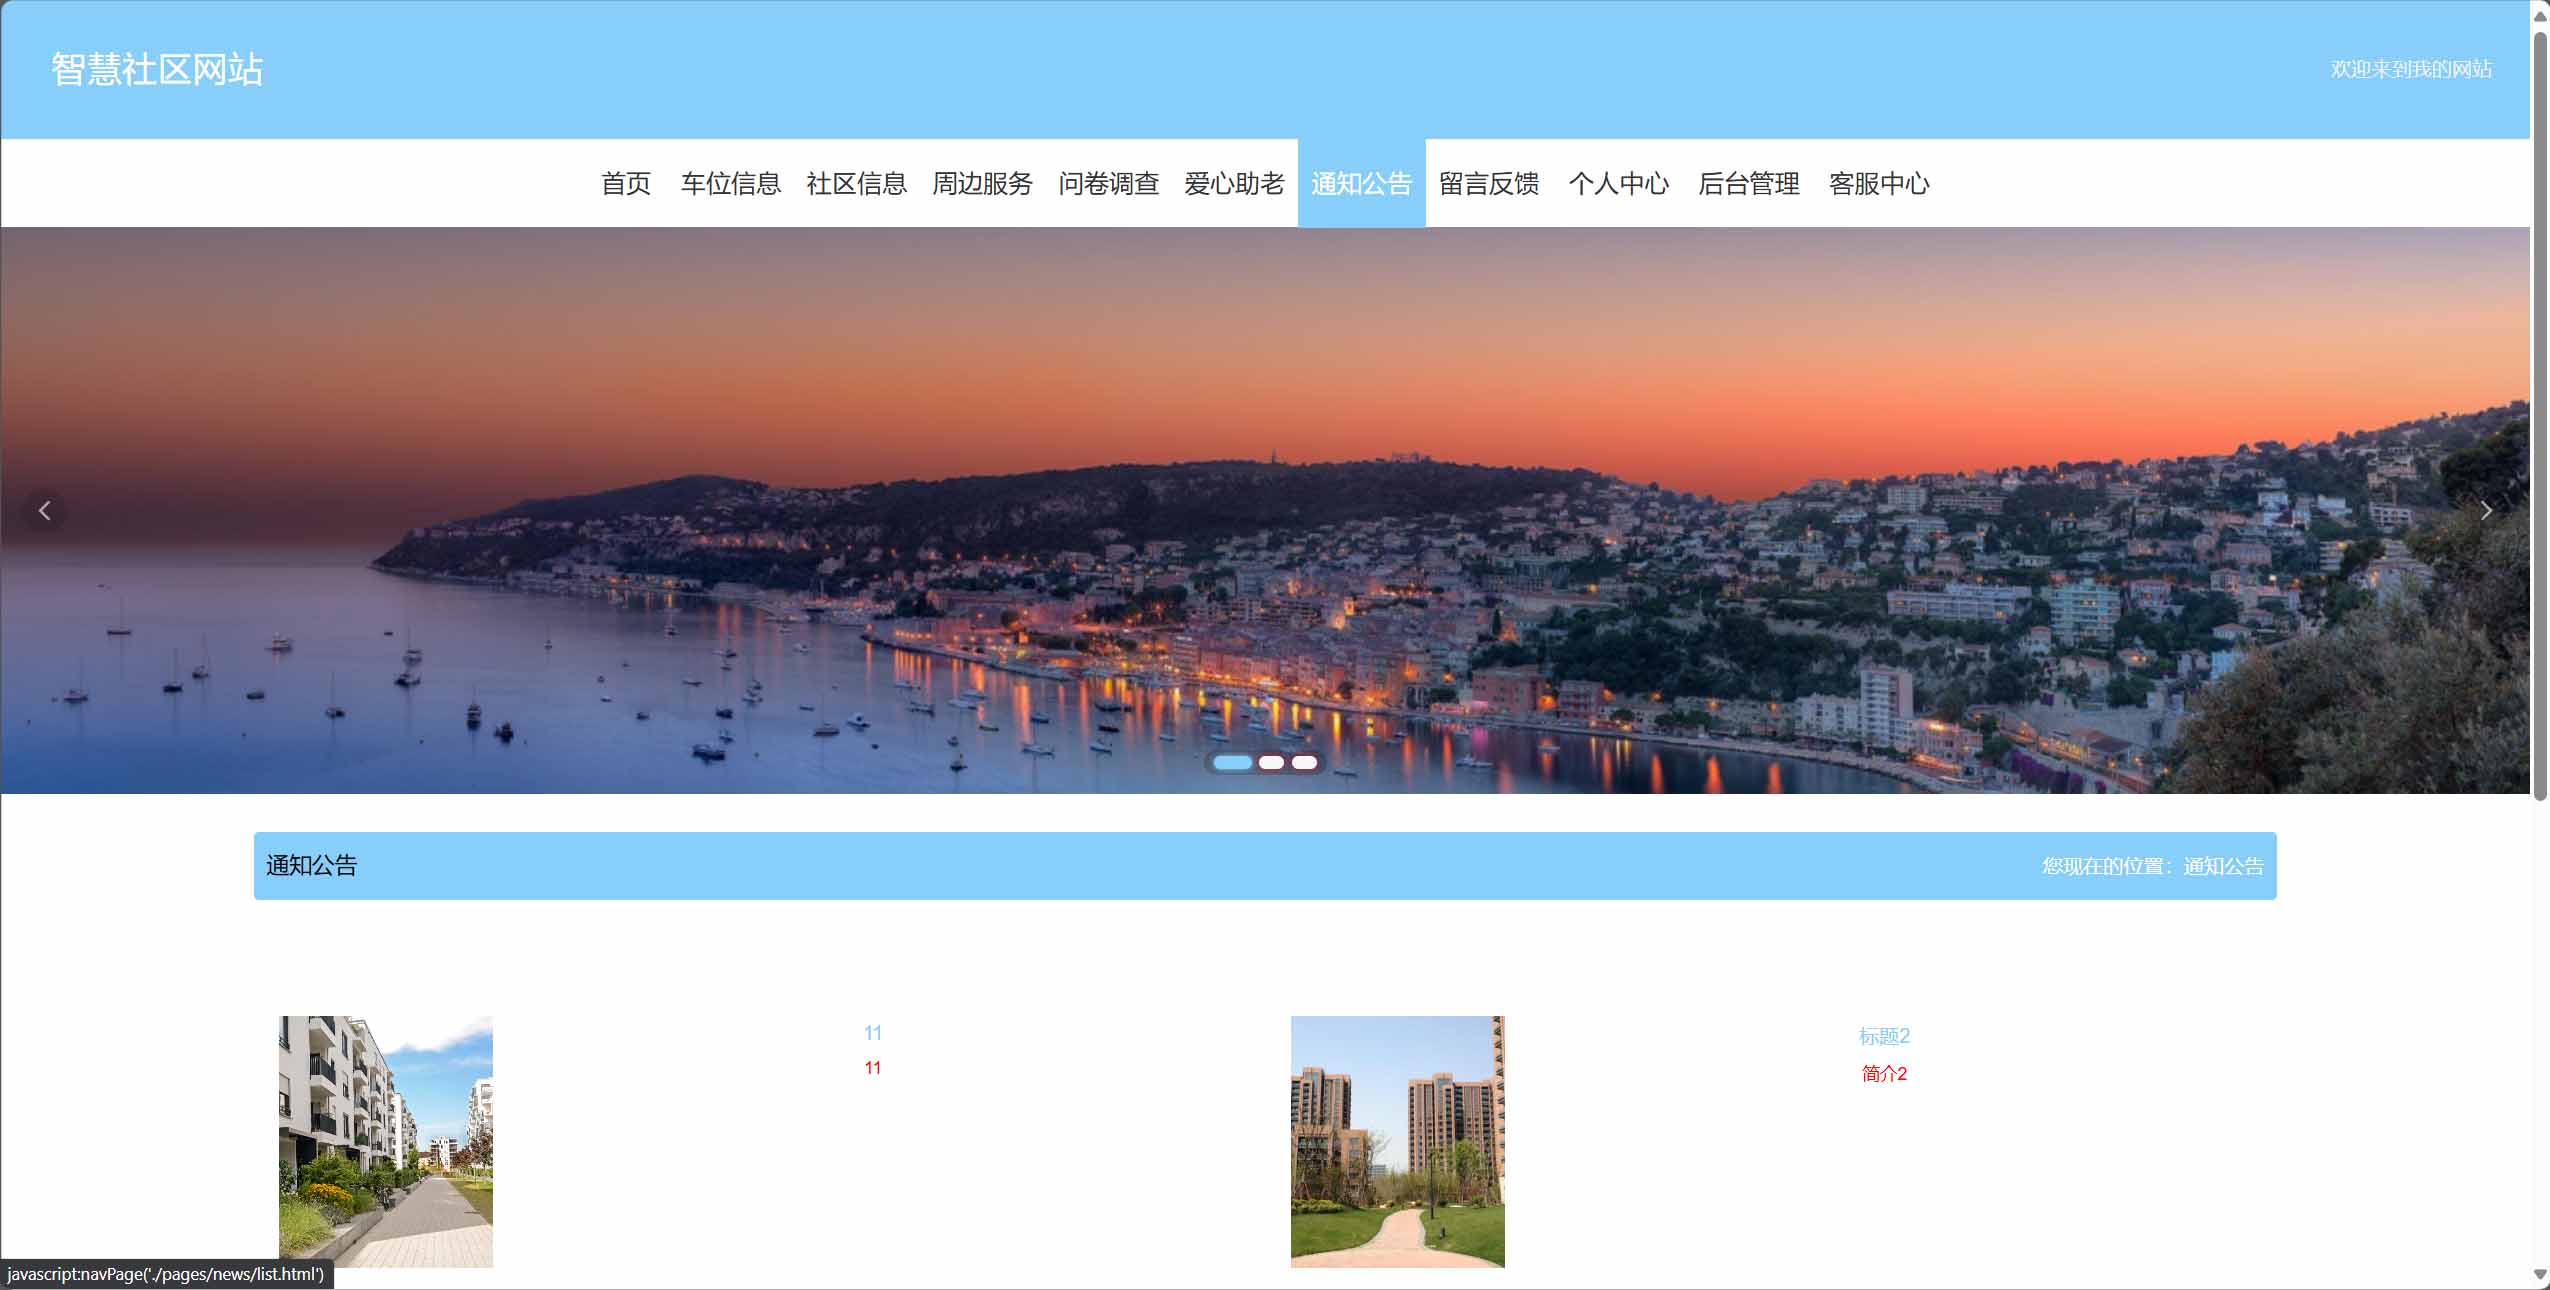Open the notice titled 11 in blue

tap(873, 1033)
